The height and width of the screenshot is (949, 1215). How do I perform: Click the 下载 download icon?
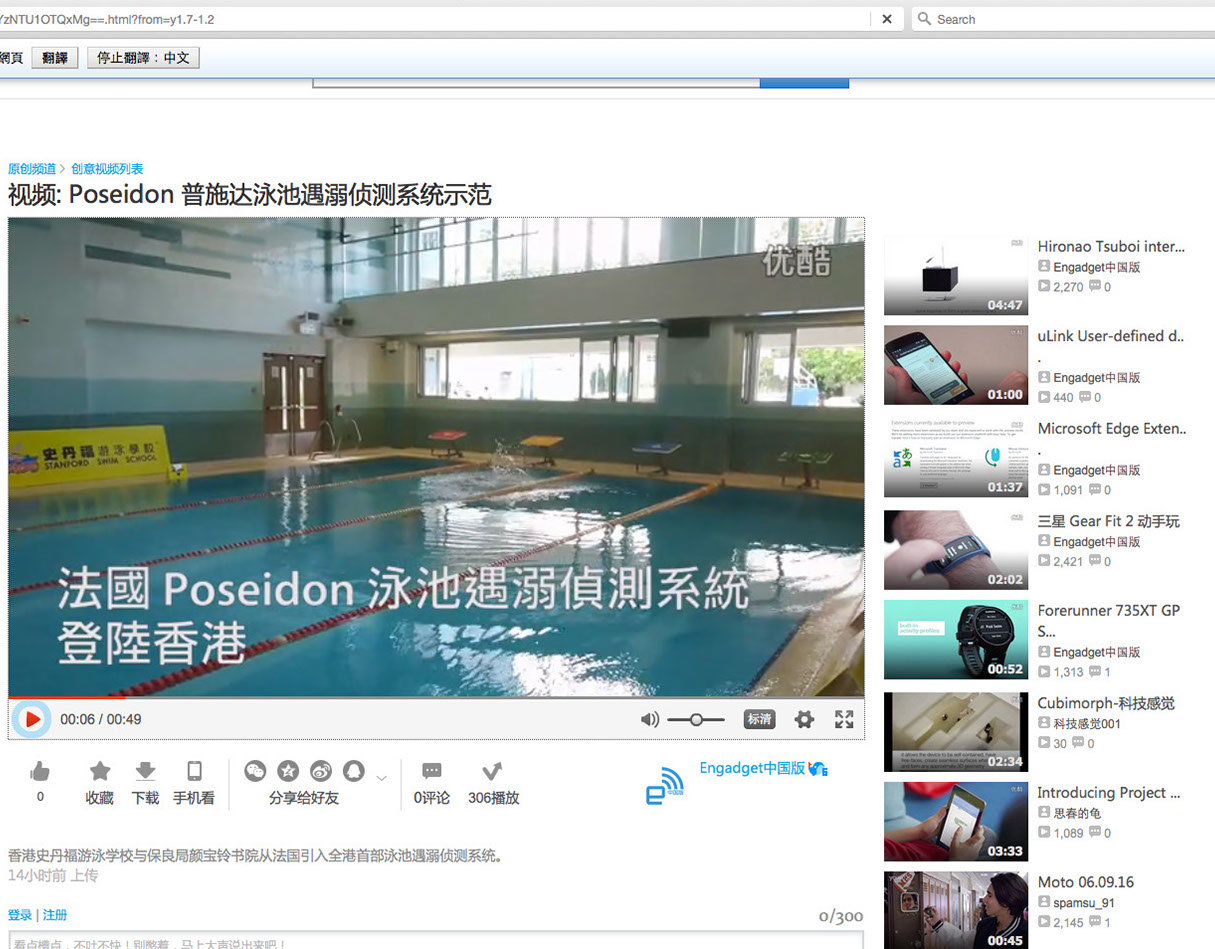[x=145, y=771]
